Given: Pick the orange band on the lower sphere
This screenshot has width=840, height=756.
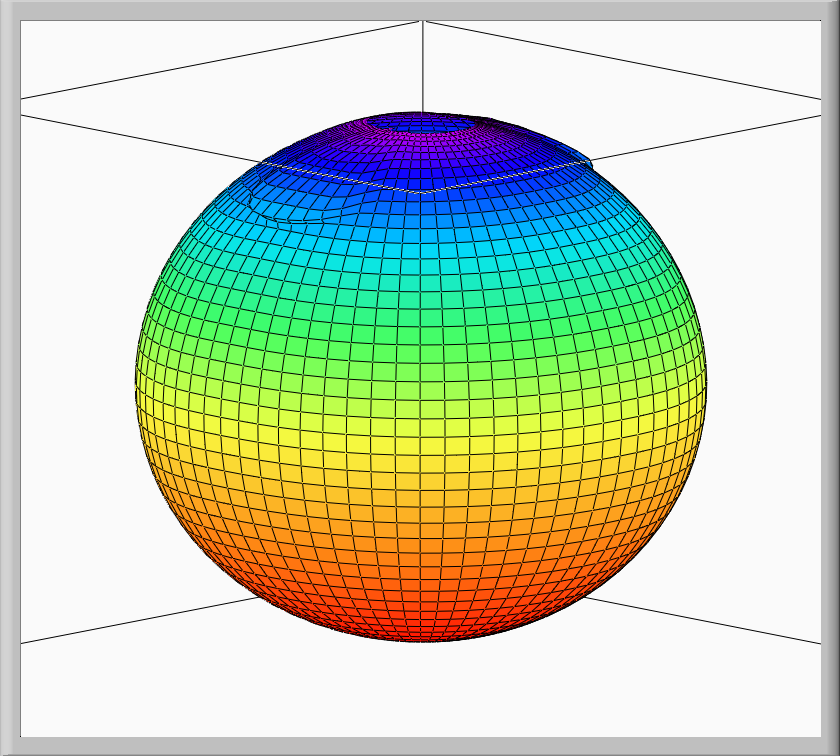Looking at the screenshot, I should click(420, 540).
